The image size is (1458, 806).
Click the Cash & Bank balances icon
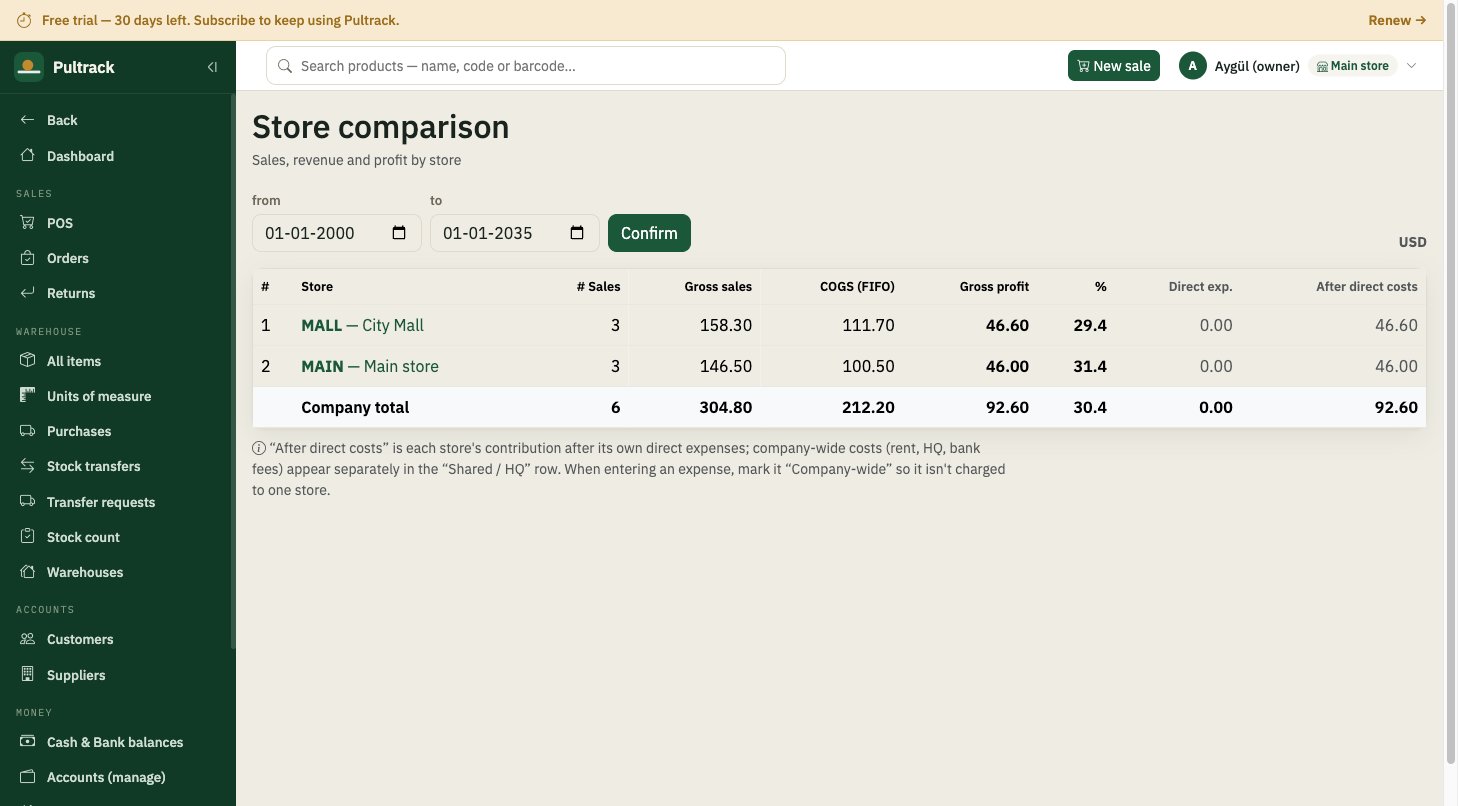click(28, 742)
